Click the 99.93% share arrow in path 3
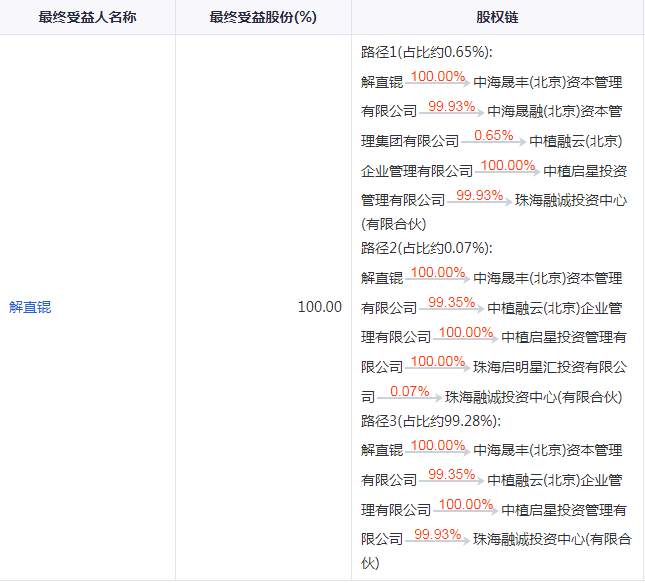 437,536
